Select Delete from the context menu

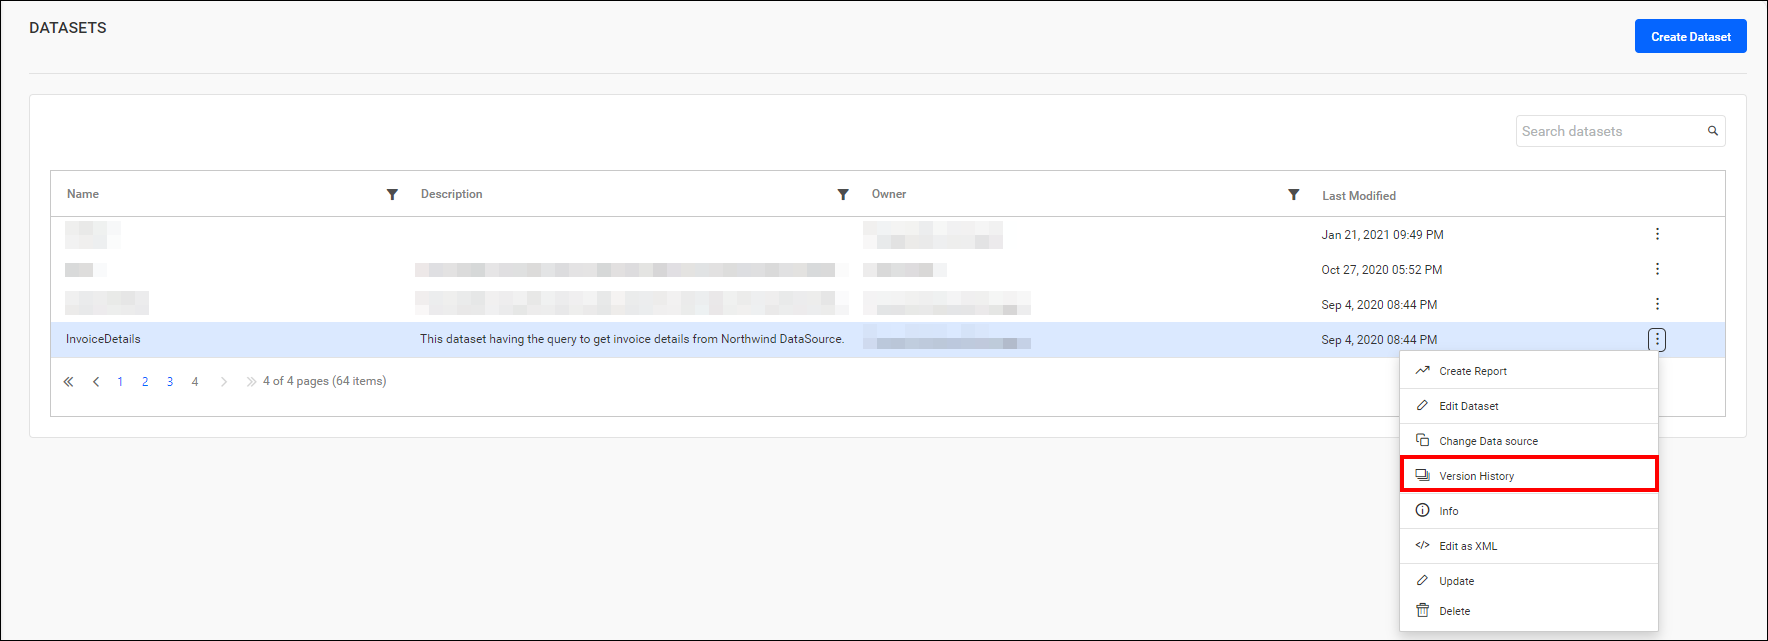[x=1529, y=611]
